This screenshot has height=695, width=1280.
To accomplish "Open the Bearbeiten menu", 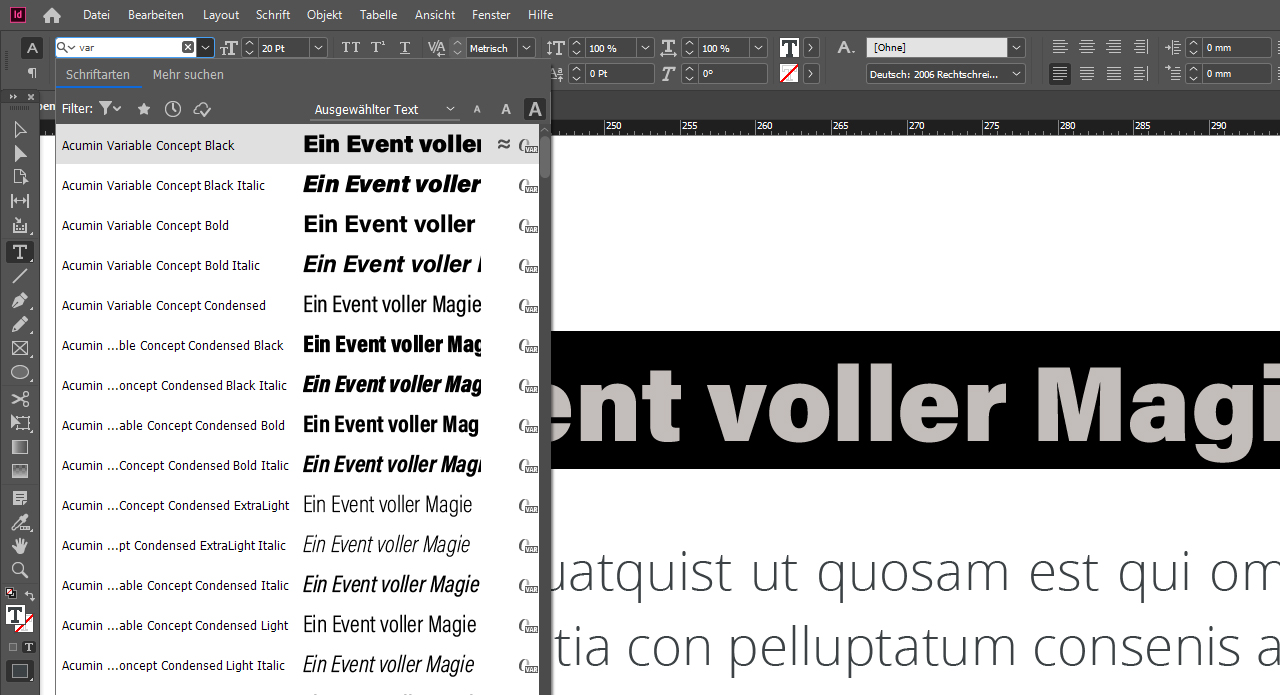I will [156, 15].
